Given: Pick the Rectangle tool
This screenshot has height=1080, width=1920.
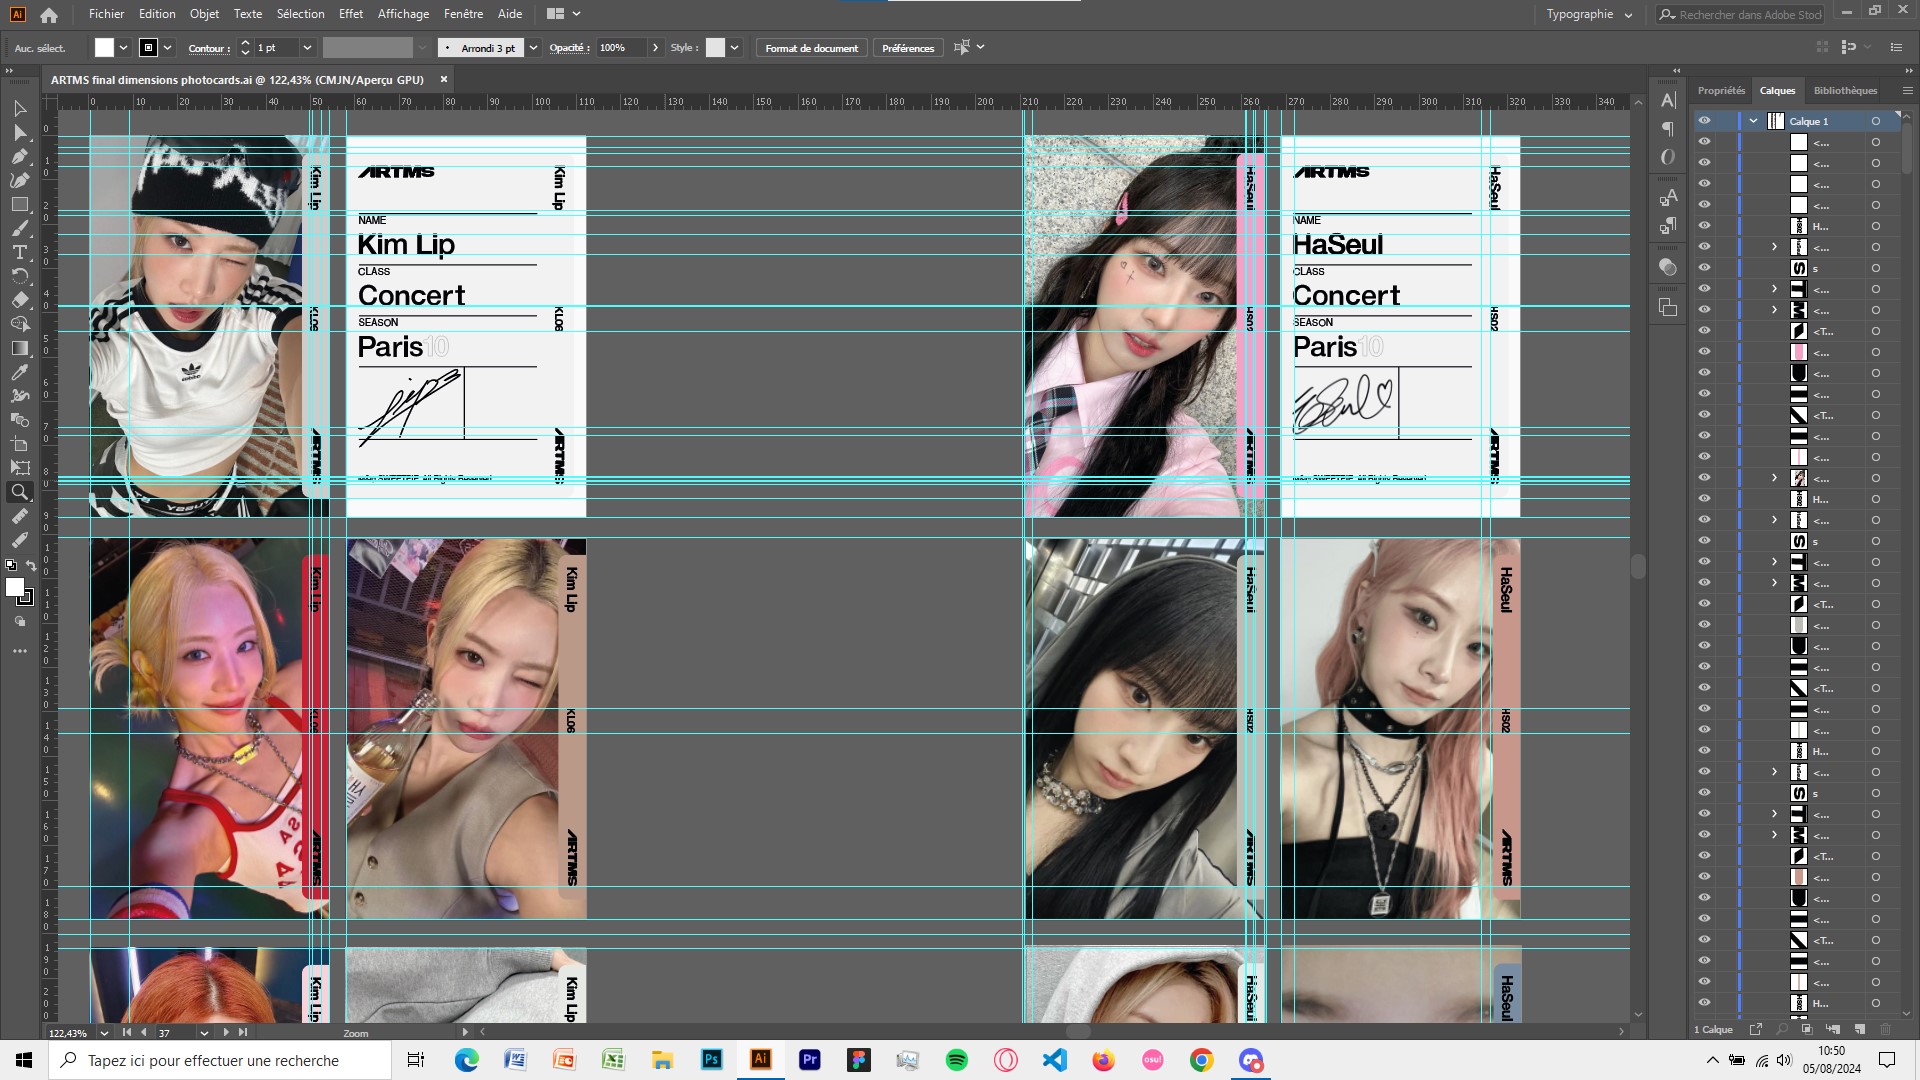Looking at the screenshot, I should coord(19,204).
